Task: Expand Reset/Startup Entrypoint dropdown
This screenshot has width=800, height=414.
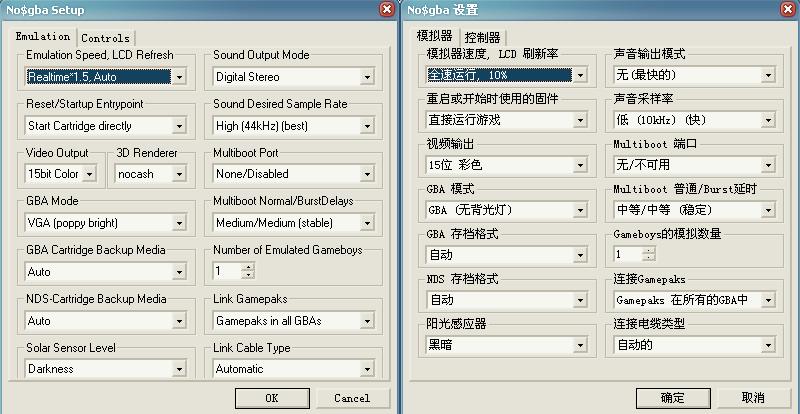Action: (179, 126)
